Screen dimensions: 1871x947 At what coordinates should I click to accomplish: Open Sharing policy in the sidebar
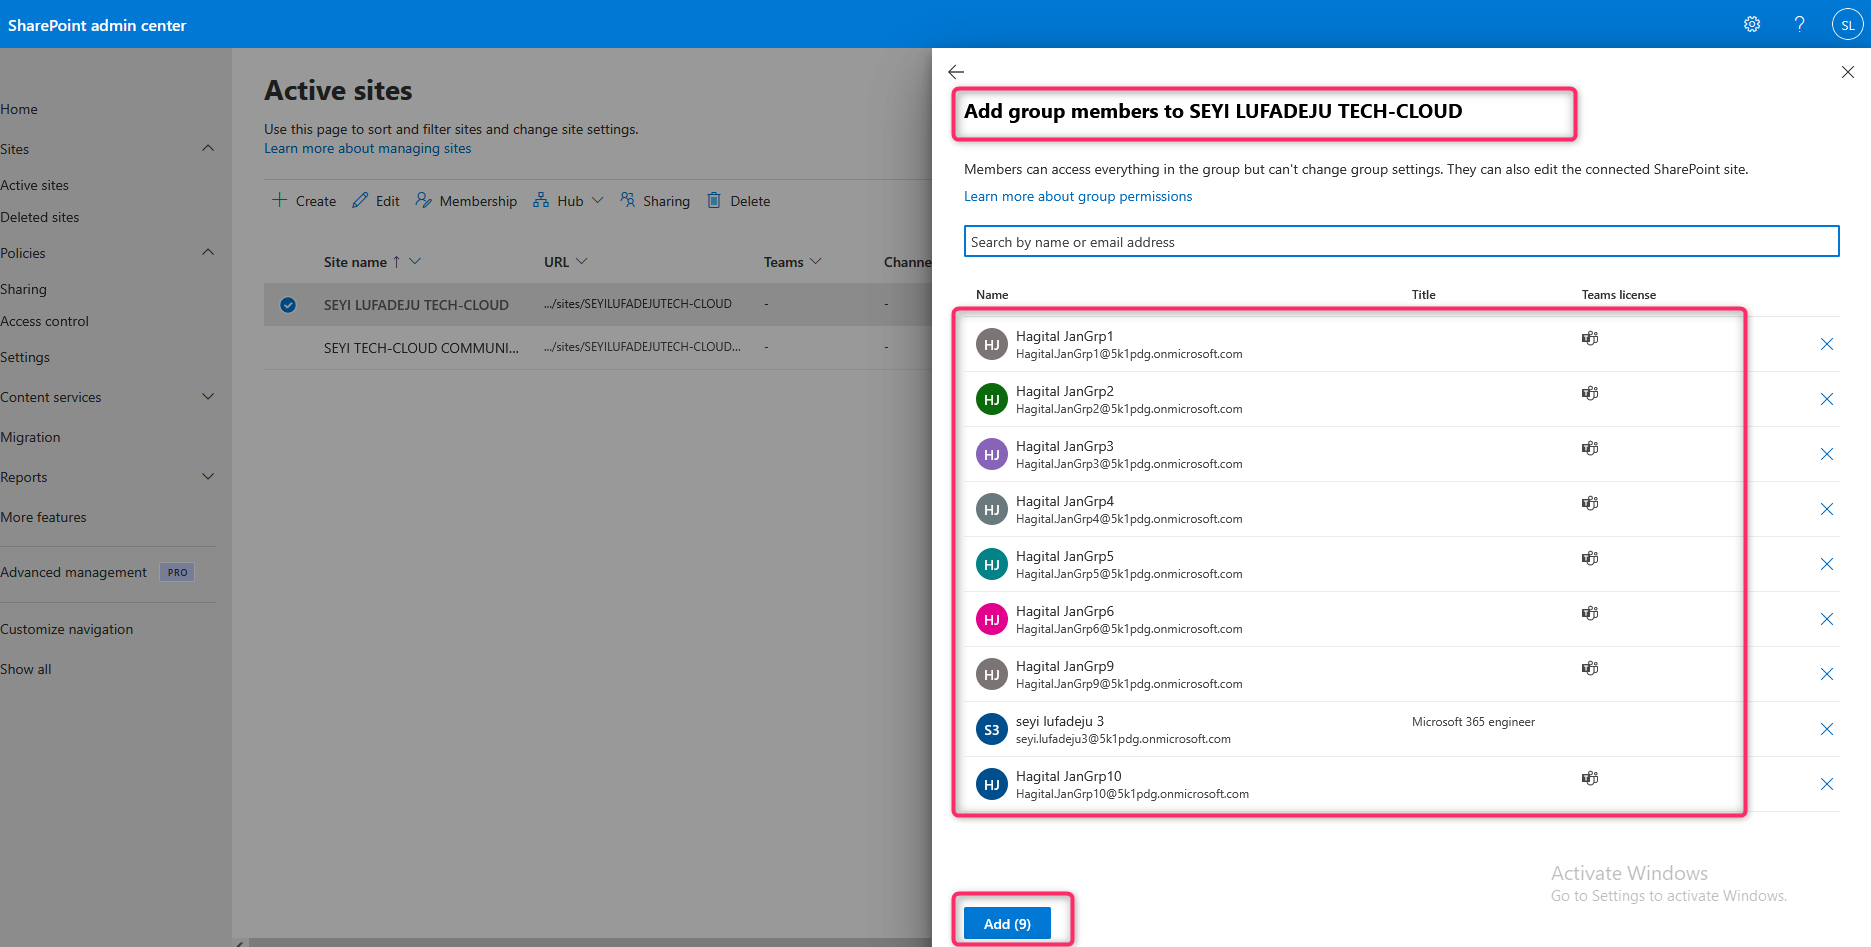click(x=24, y=289)
